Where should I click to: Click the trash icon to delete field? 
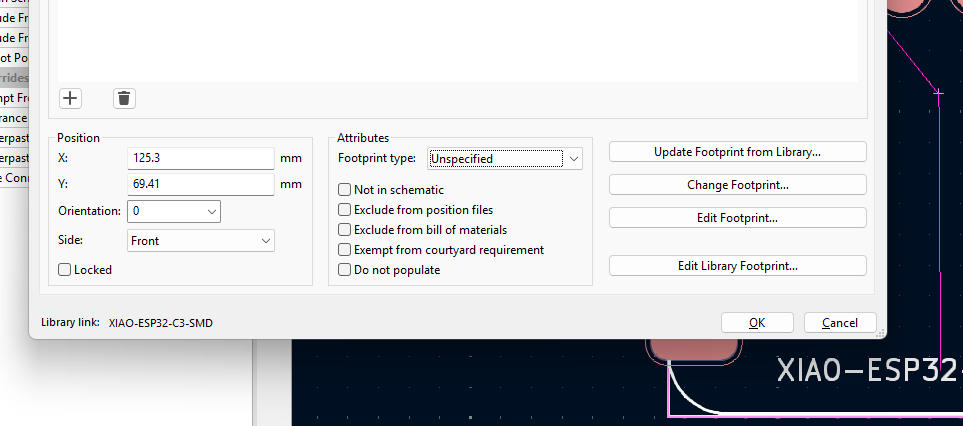click(x=124, y=98)
